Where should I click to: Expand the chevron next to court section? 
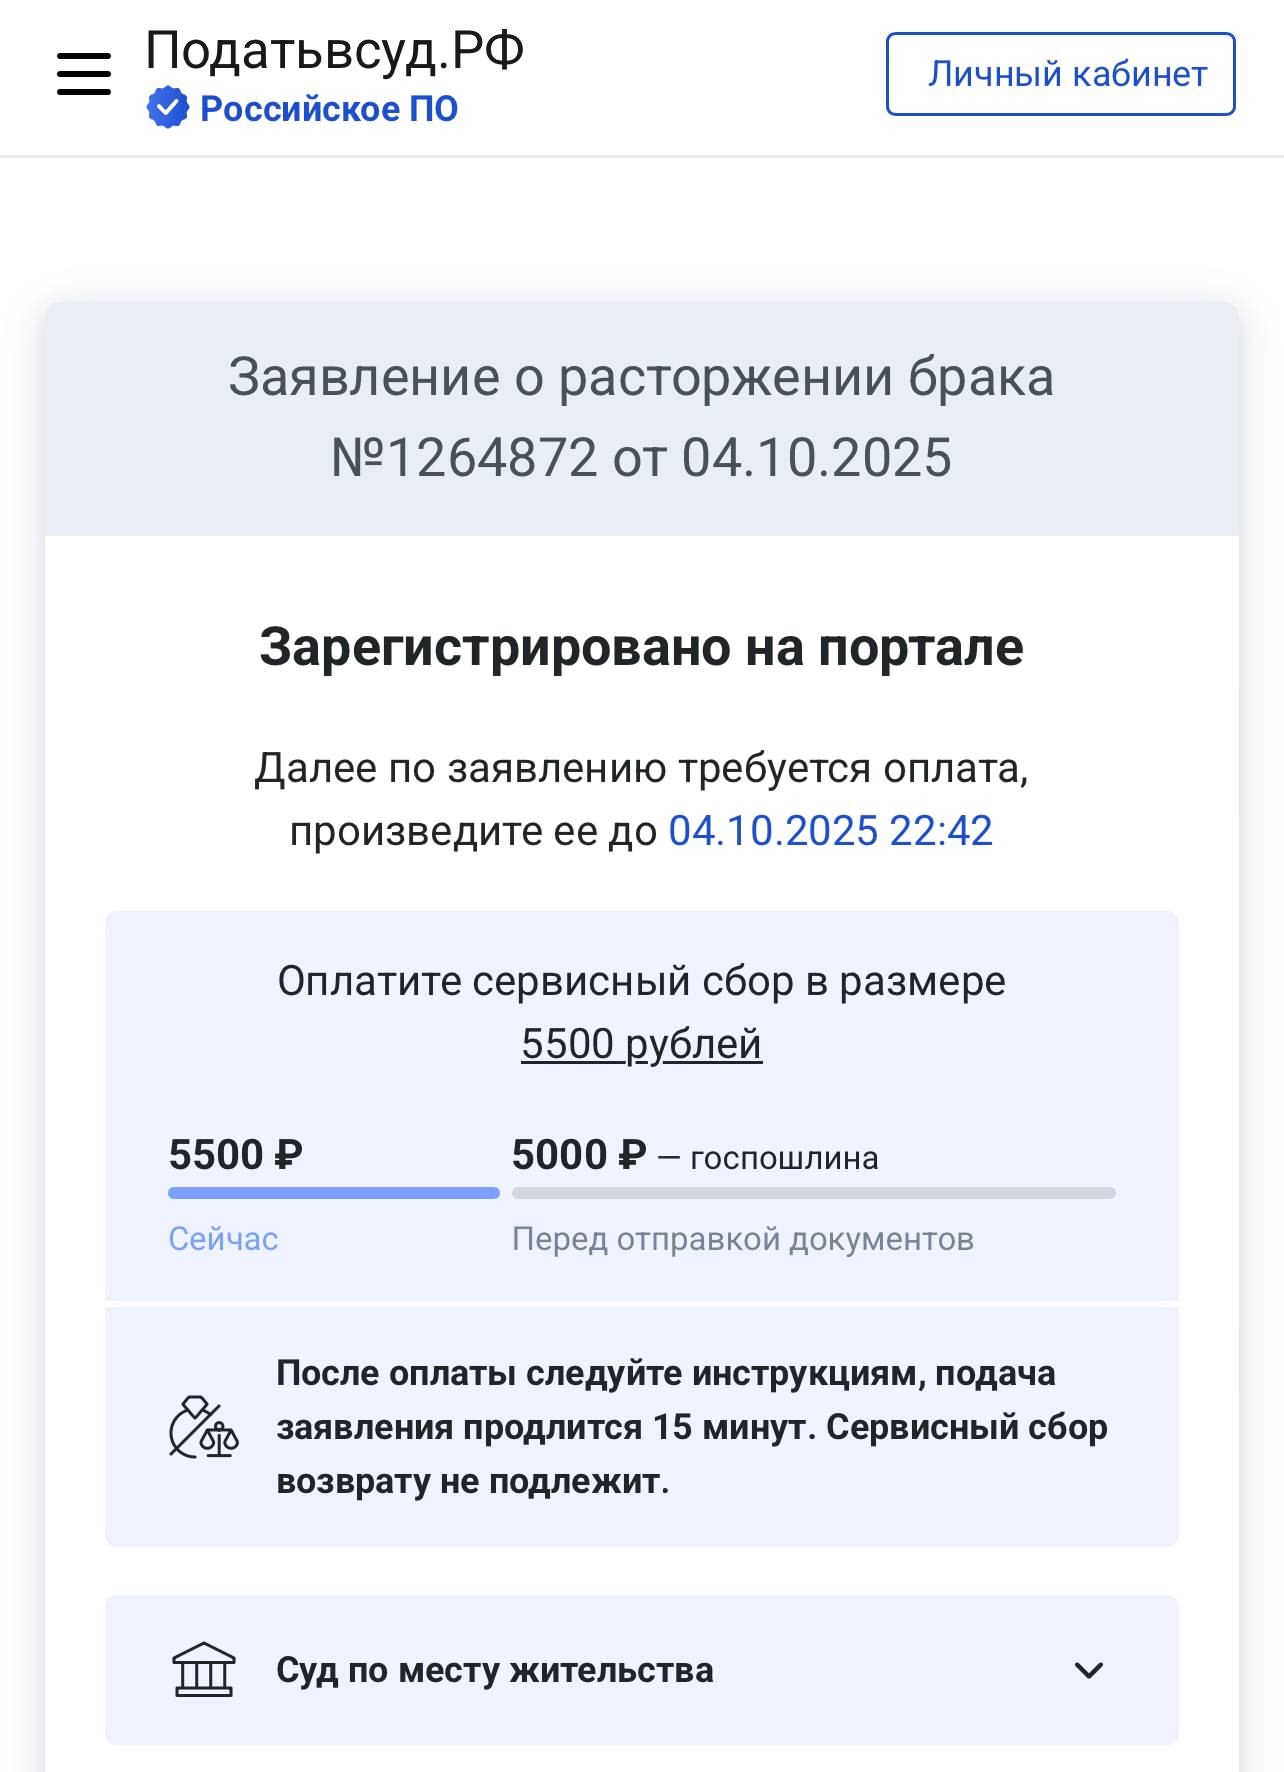click(1088, 1670)
